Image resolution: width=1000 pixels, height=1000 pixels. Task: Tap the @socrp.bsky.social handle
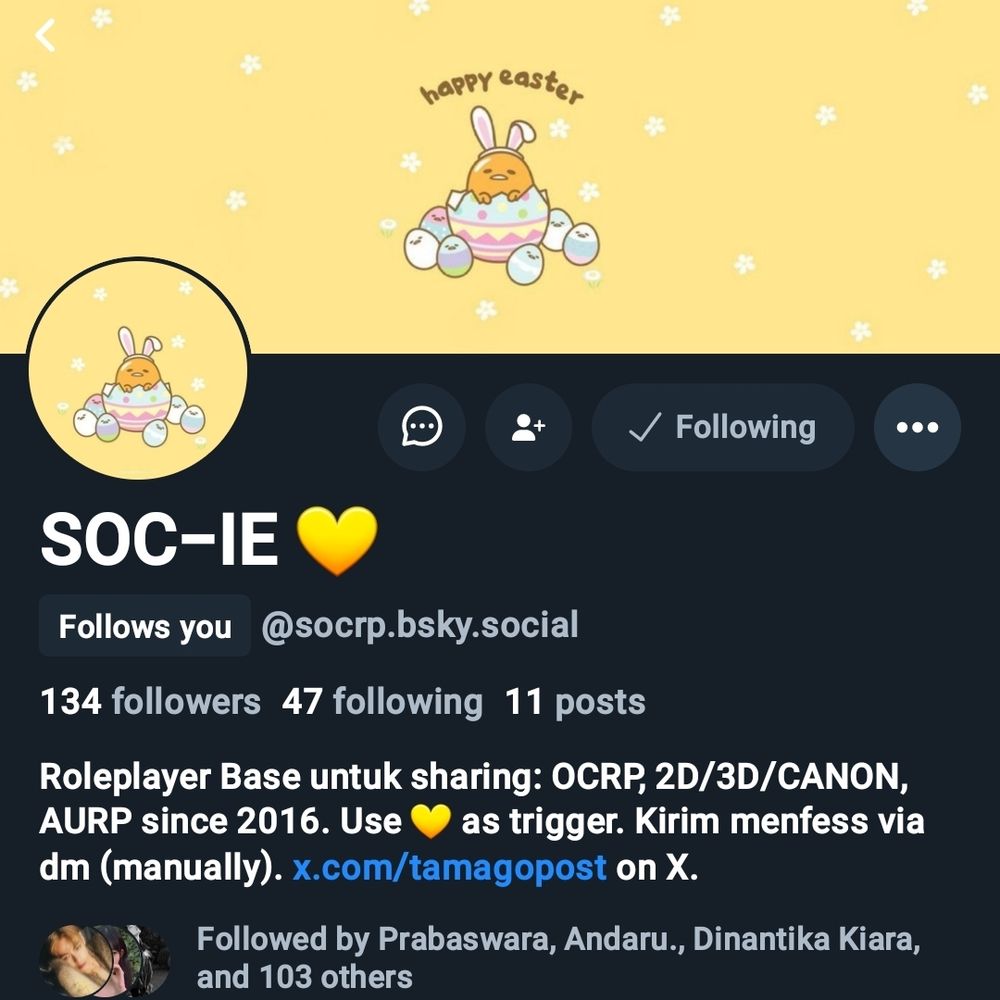click(420, 625)
